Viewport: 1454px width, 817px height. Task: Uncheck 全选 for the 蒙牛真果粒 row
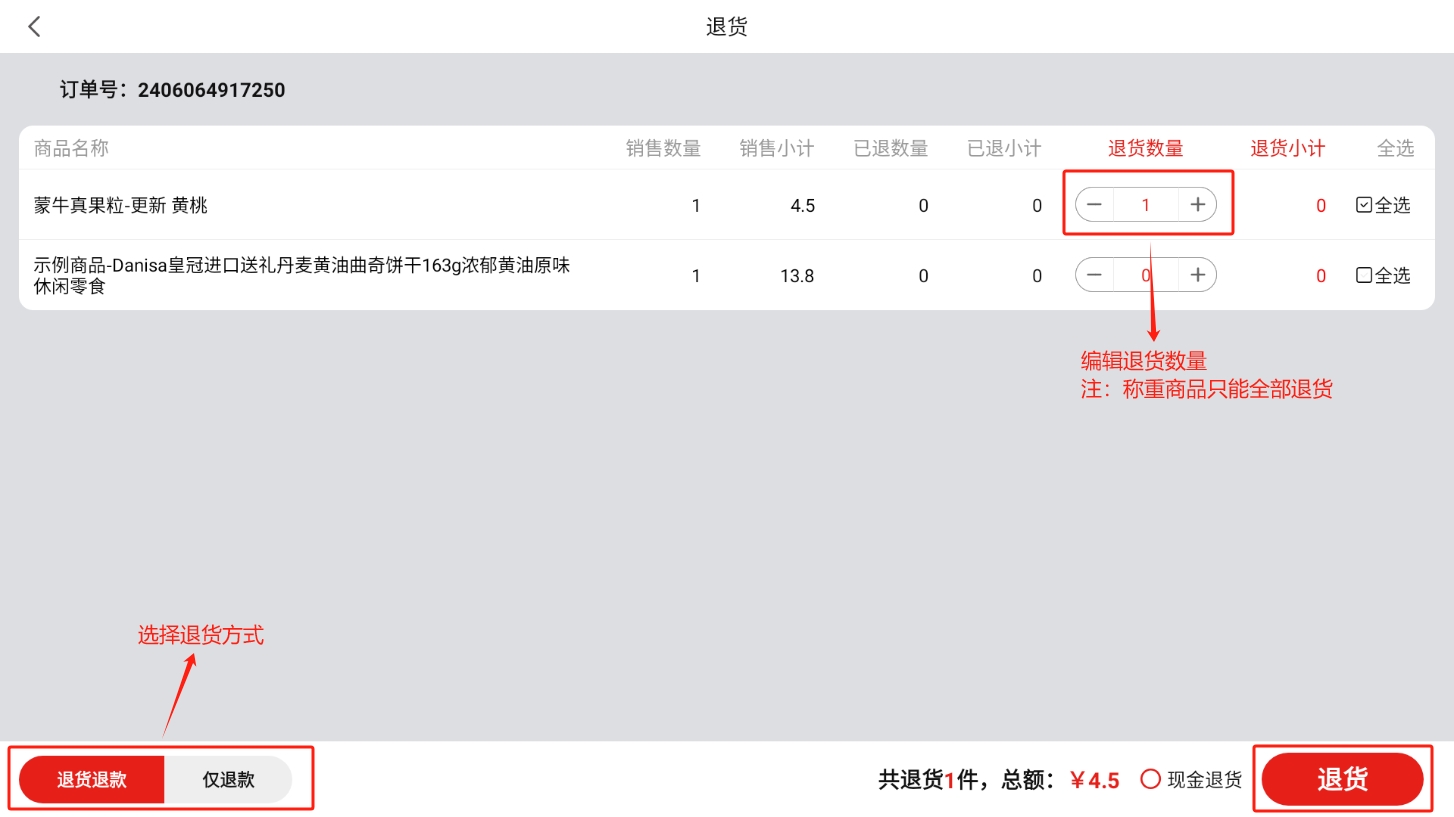(x=1364, y=205)
